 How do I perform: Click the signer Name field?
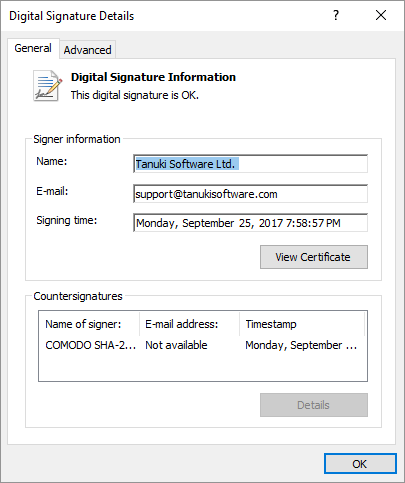(250, 164)
